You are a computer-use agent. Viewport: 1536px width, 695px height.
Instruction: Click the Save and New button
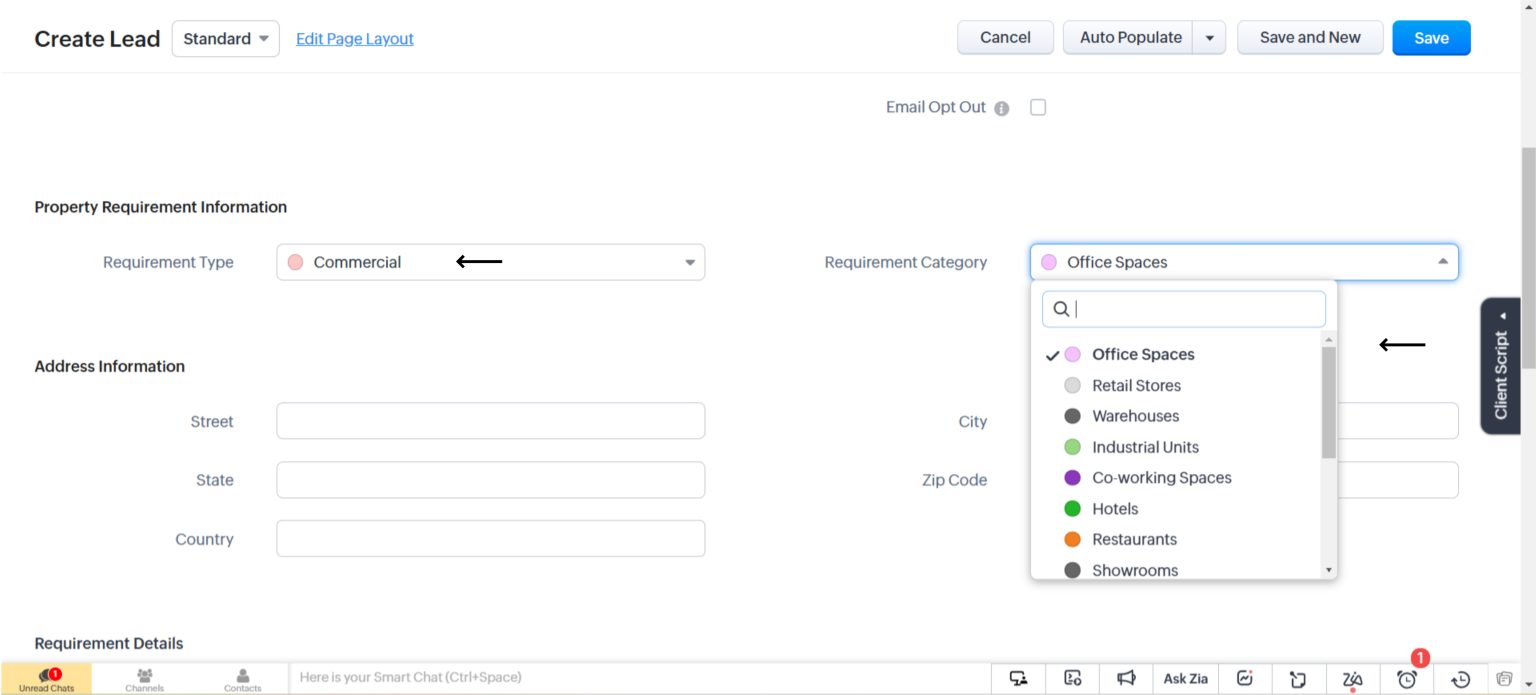point(1310,37)
